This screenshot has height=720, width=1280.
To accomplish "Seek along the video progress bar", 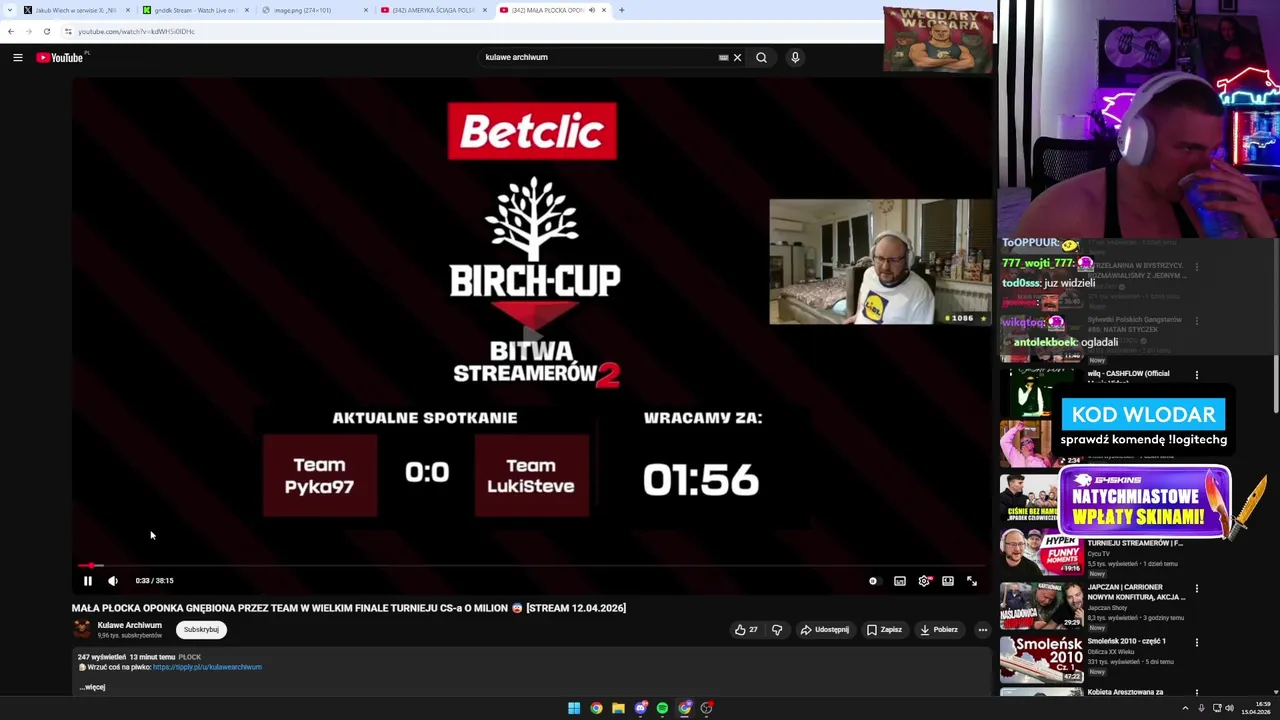I will pyautogui.click(x=532, y=566).
